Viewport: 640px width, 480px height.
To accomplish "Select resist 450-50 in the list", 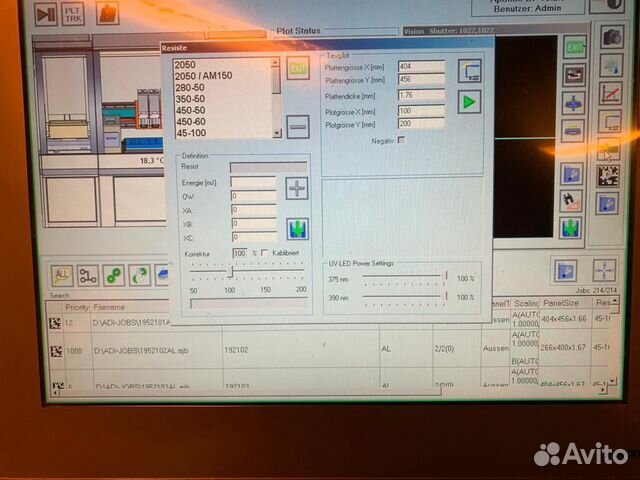I will [x=191, y=110].
